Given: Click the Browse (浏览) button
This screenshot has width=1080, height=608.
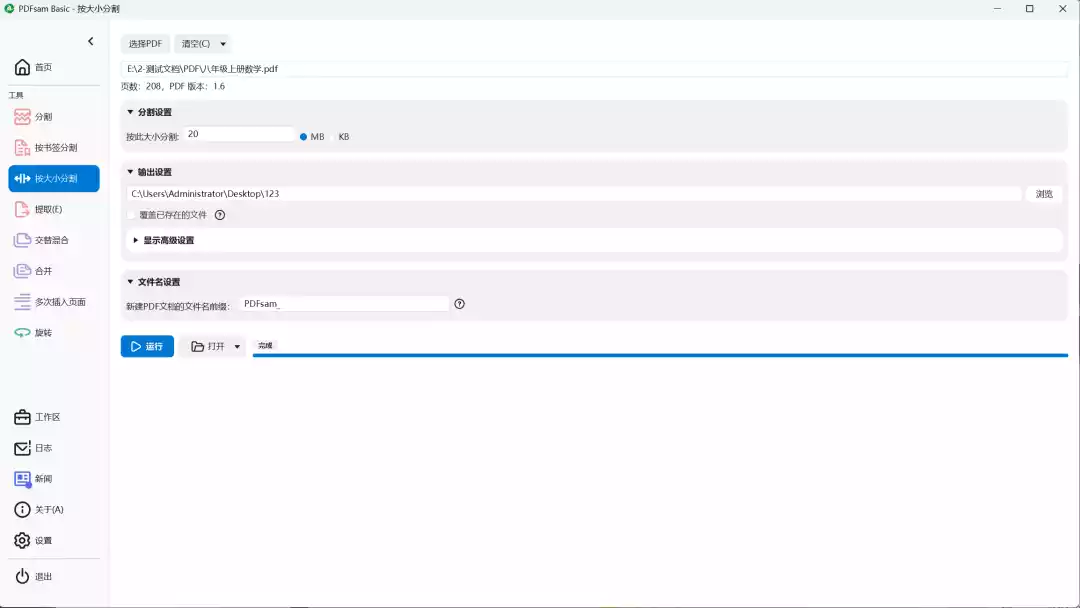Looking at the screenshot, I should [x=1044, y=194].
